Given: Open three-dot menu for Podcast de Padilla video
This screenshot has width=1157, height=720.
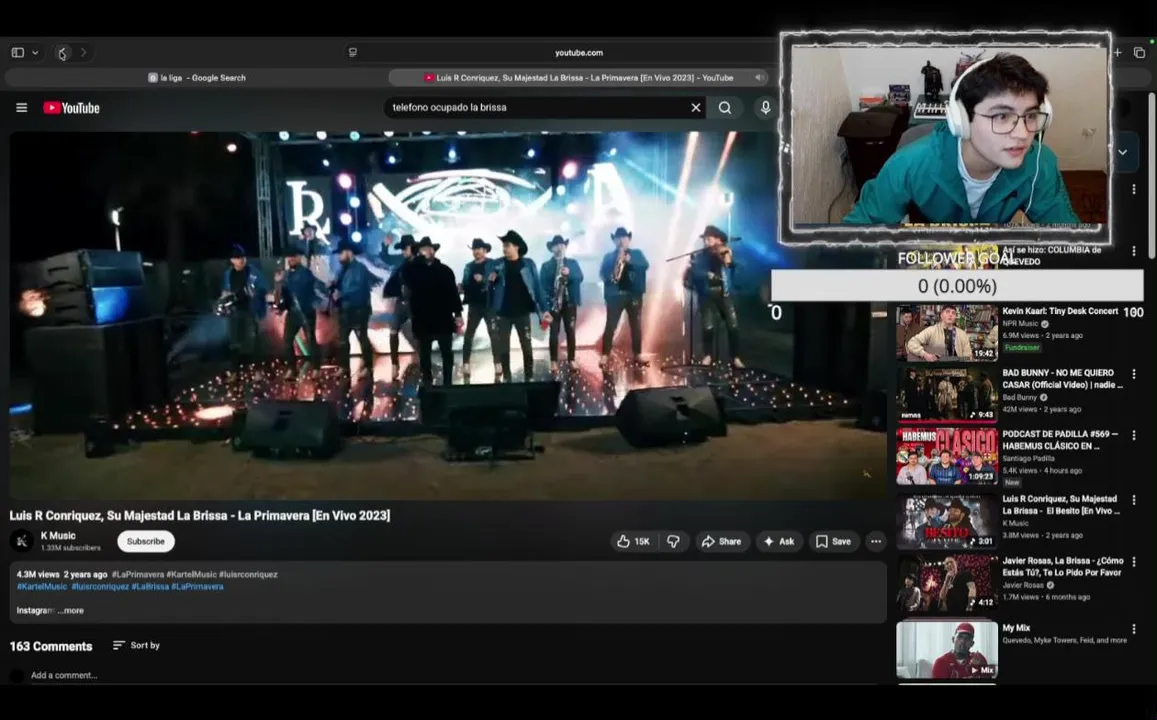Looking at the screenshot, I should point(1134,436).
